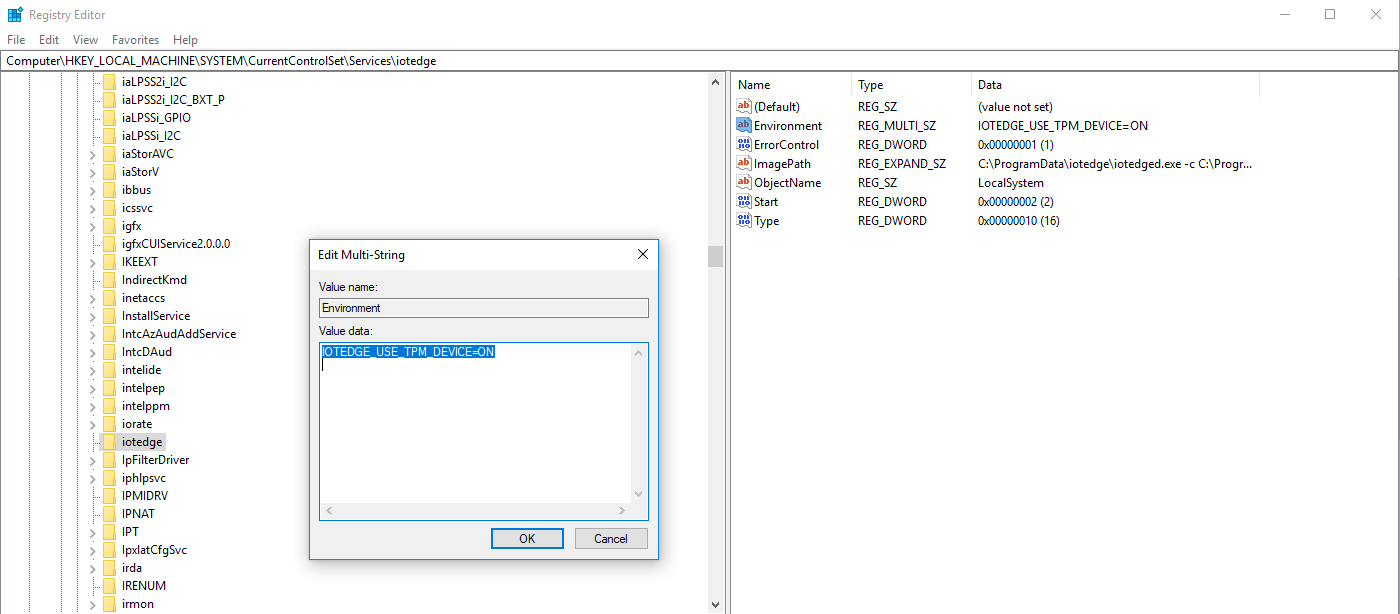Click the iotedge folder icon in the tree
The width and height of the screenshot is (1400, 614).
click(108, 441)
